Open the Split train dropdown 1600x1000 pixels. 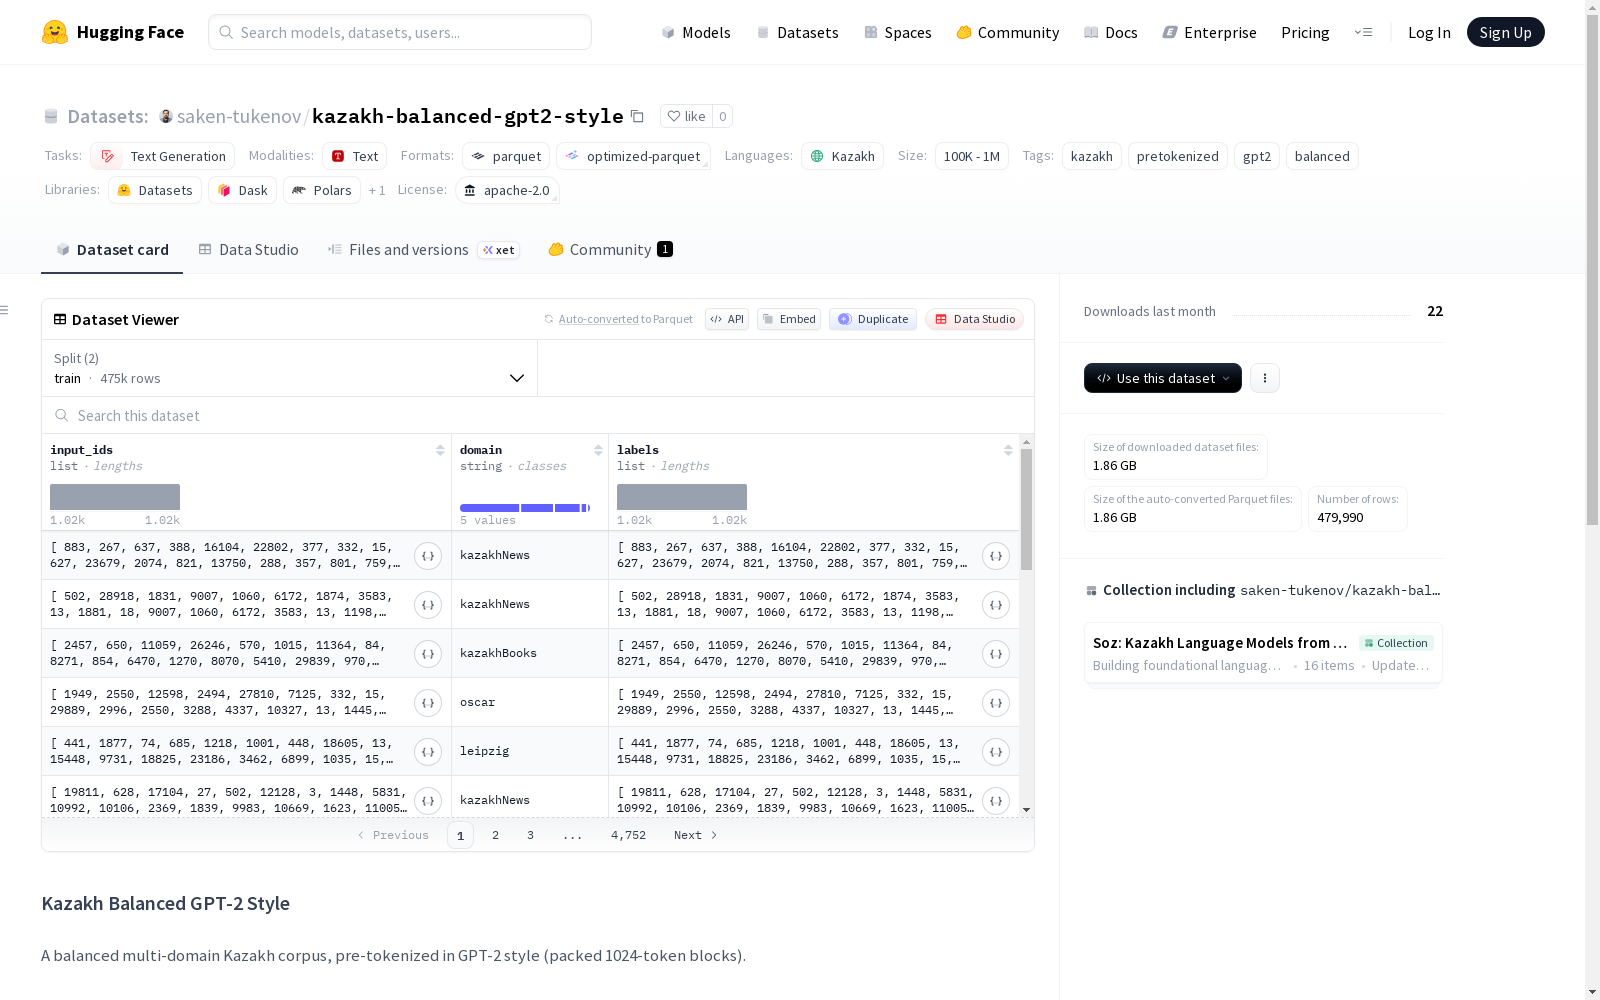click(290, 368)
